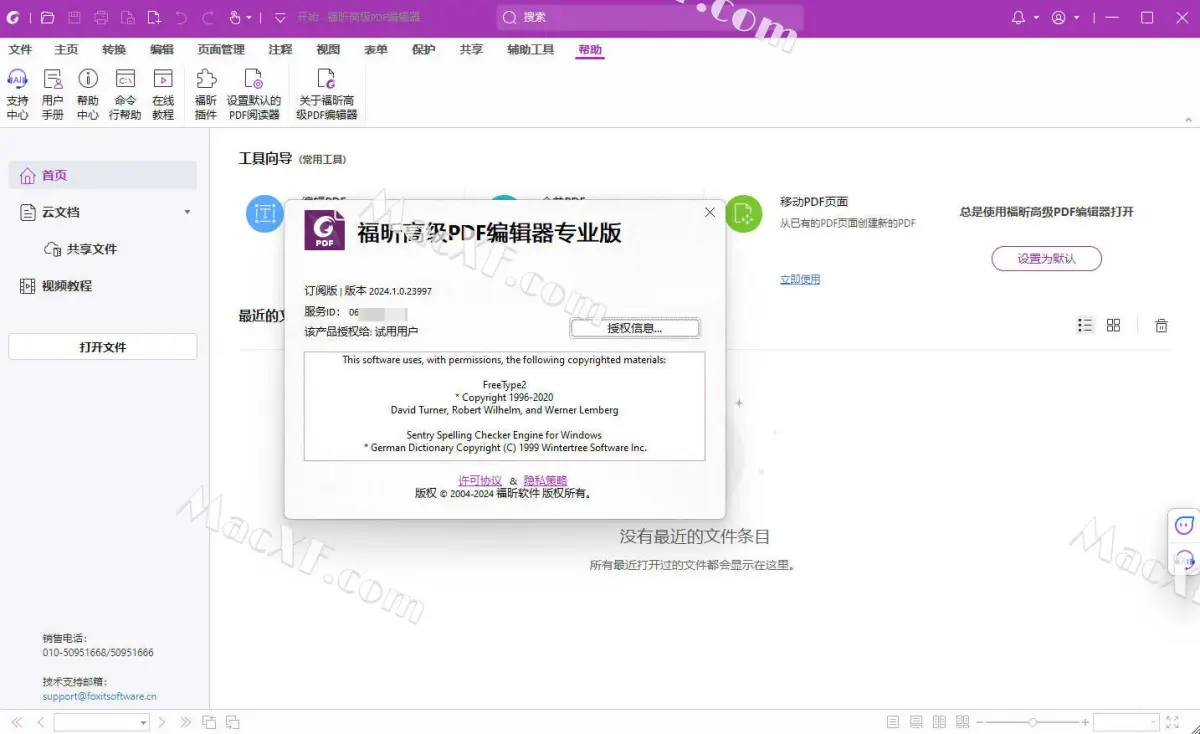Click Set as Default (设置为默认) button
1200x734 pixels.
1046,258
